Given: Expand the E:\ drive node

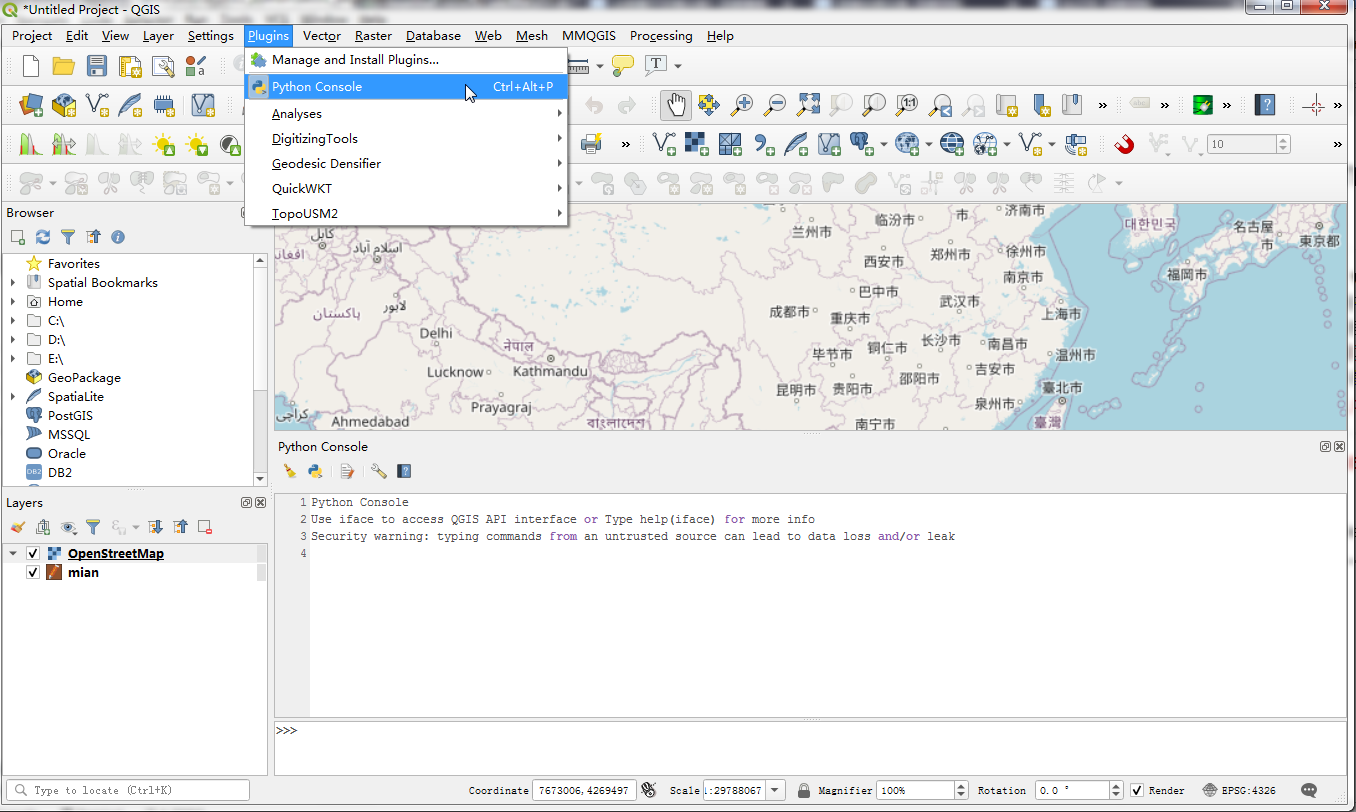Looking at the screenshot, I should pos(13,359).
